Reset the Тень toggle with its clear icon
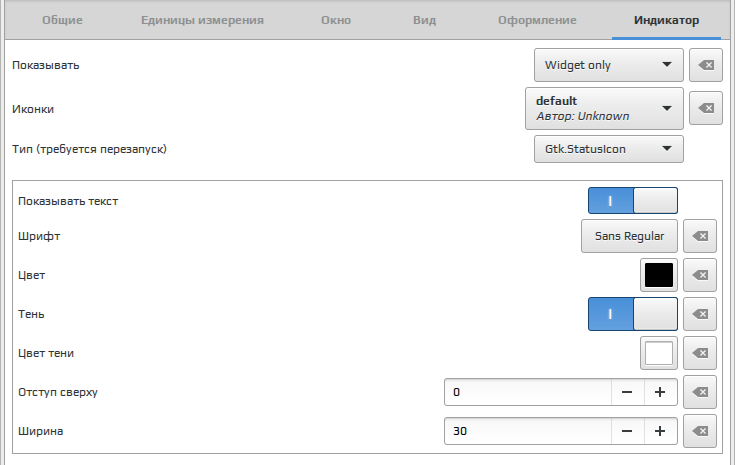This screenshot has height=465, width=735. pos(700,314)
